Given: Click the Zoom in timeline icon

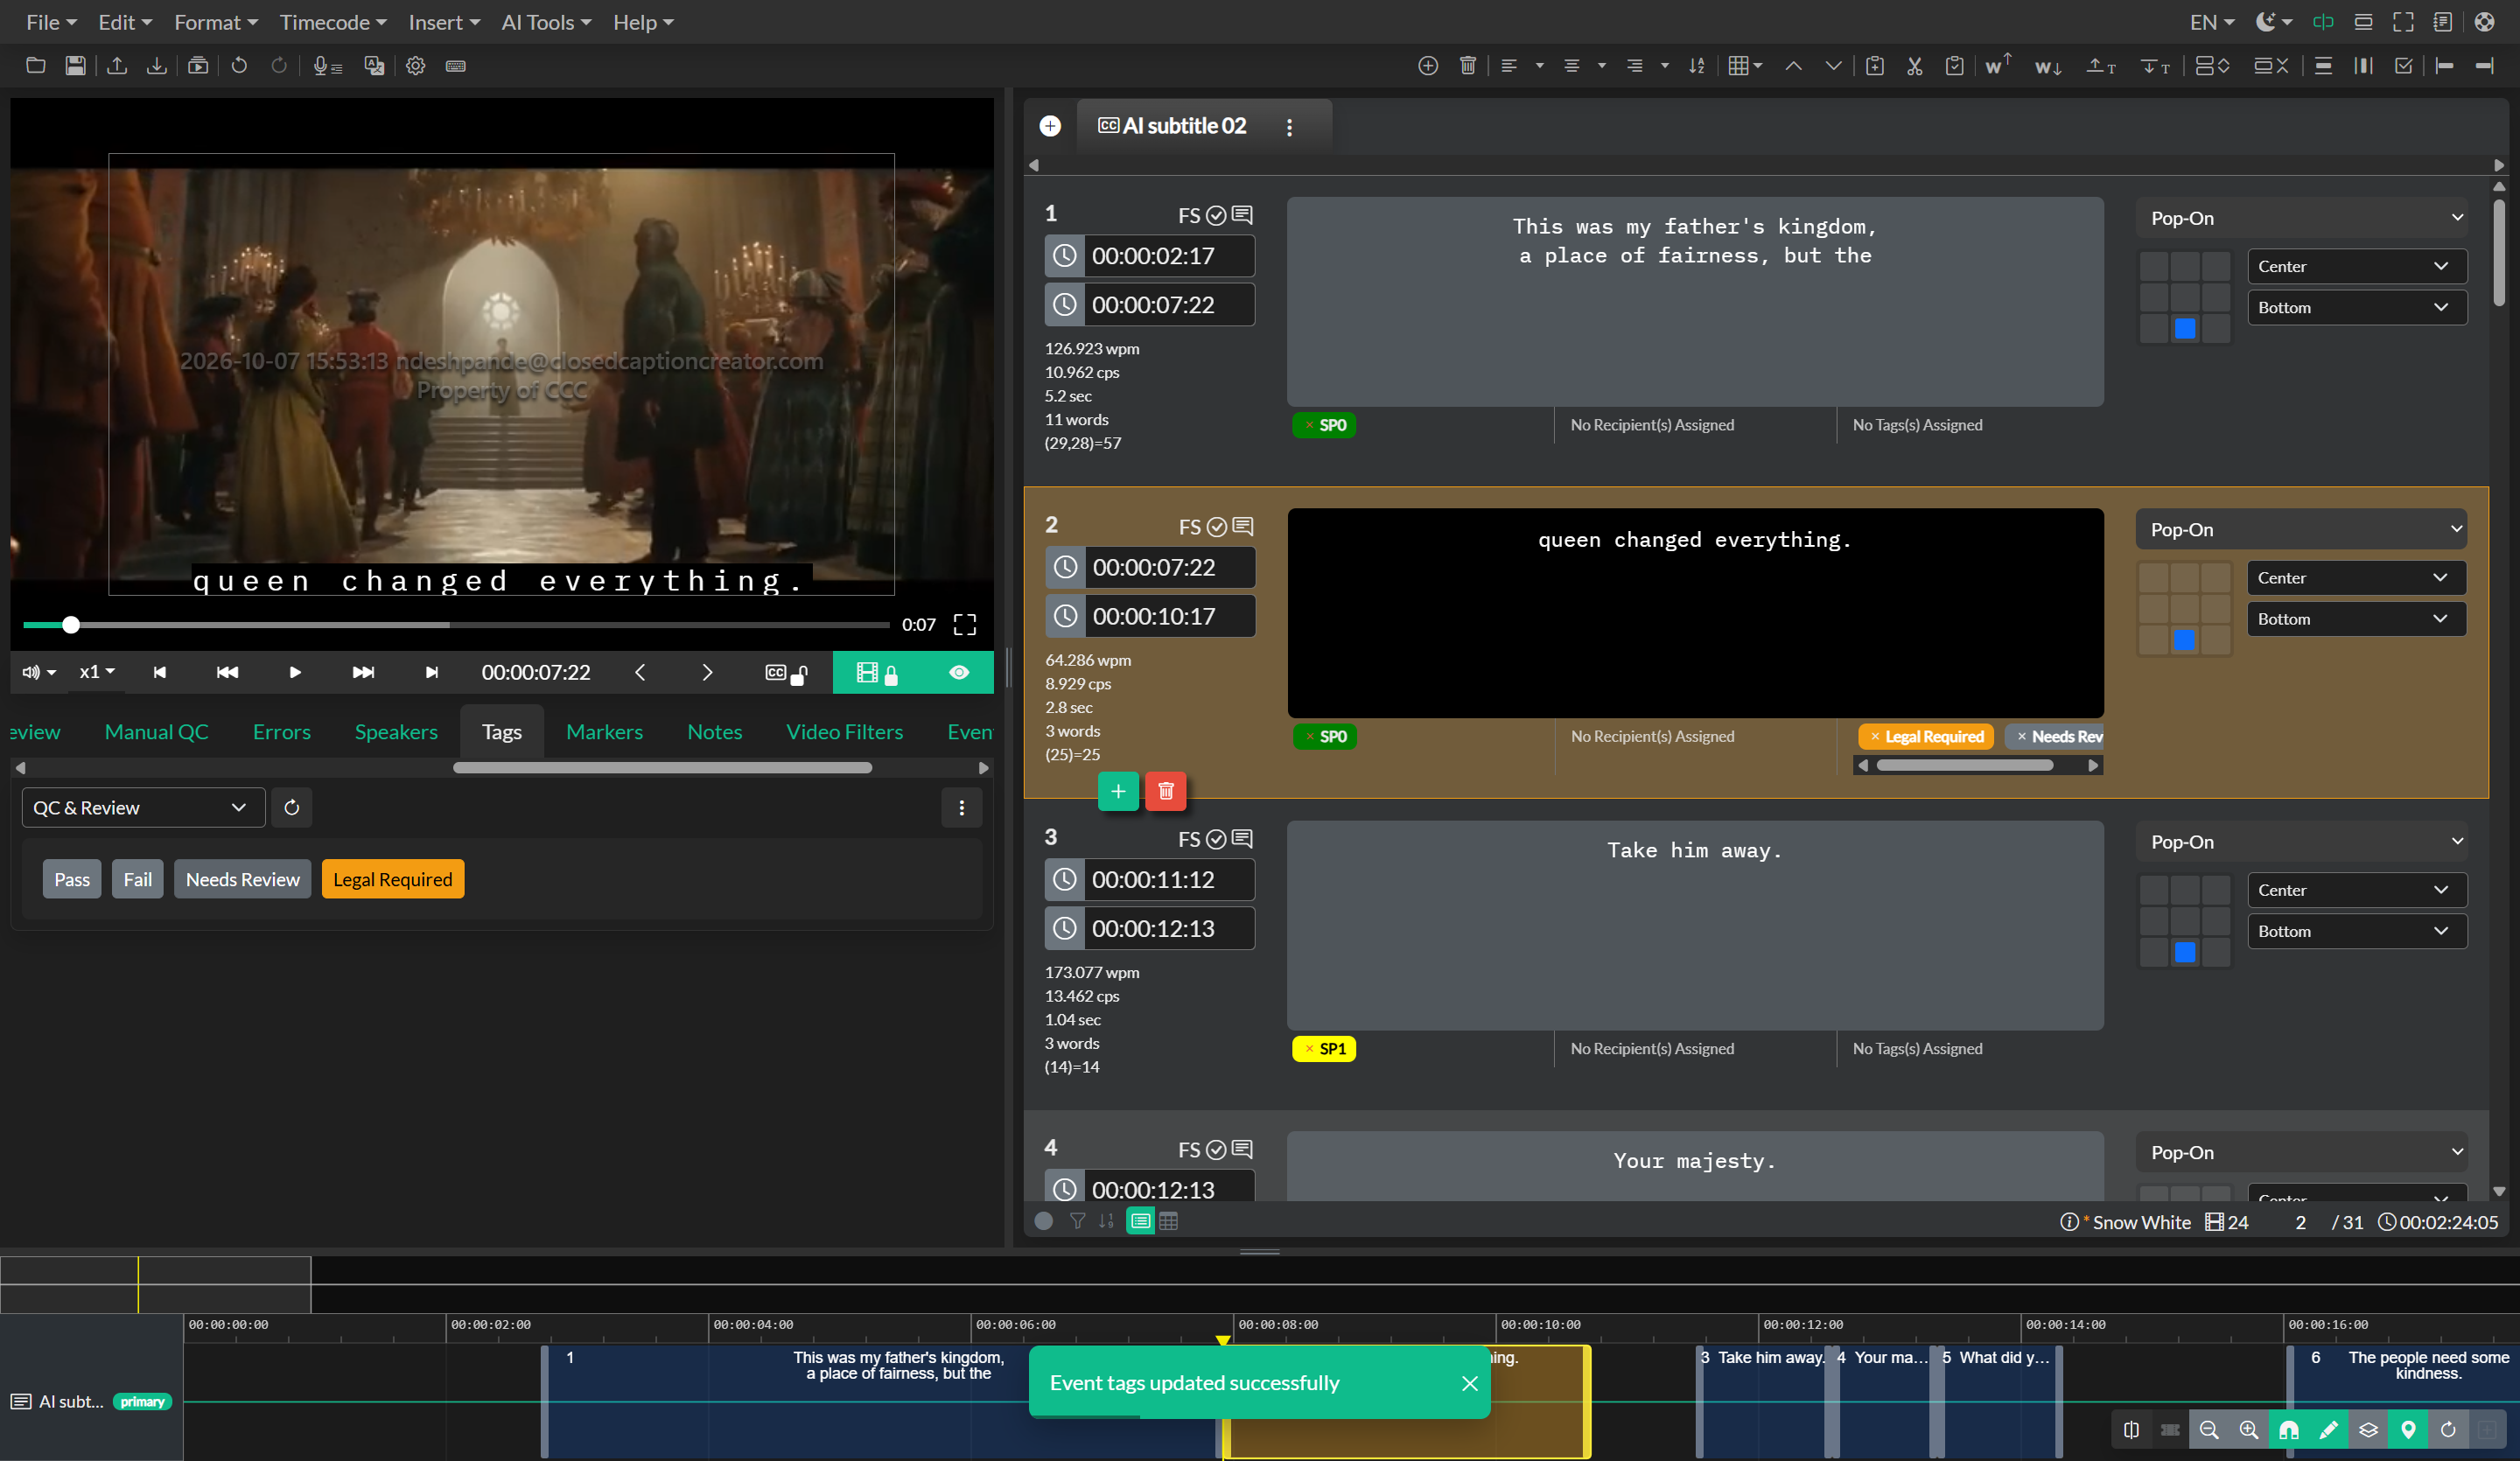Looking at the screenshot, I should coord(2248,1430).
